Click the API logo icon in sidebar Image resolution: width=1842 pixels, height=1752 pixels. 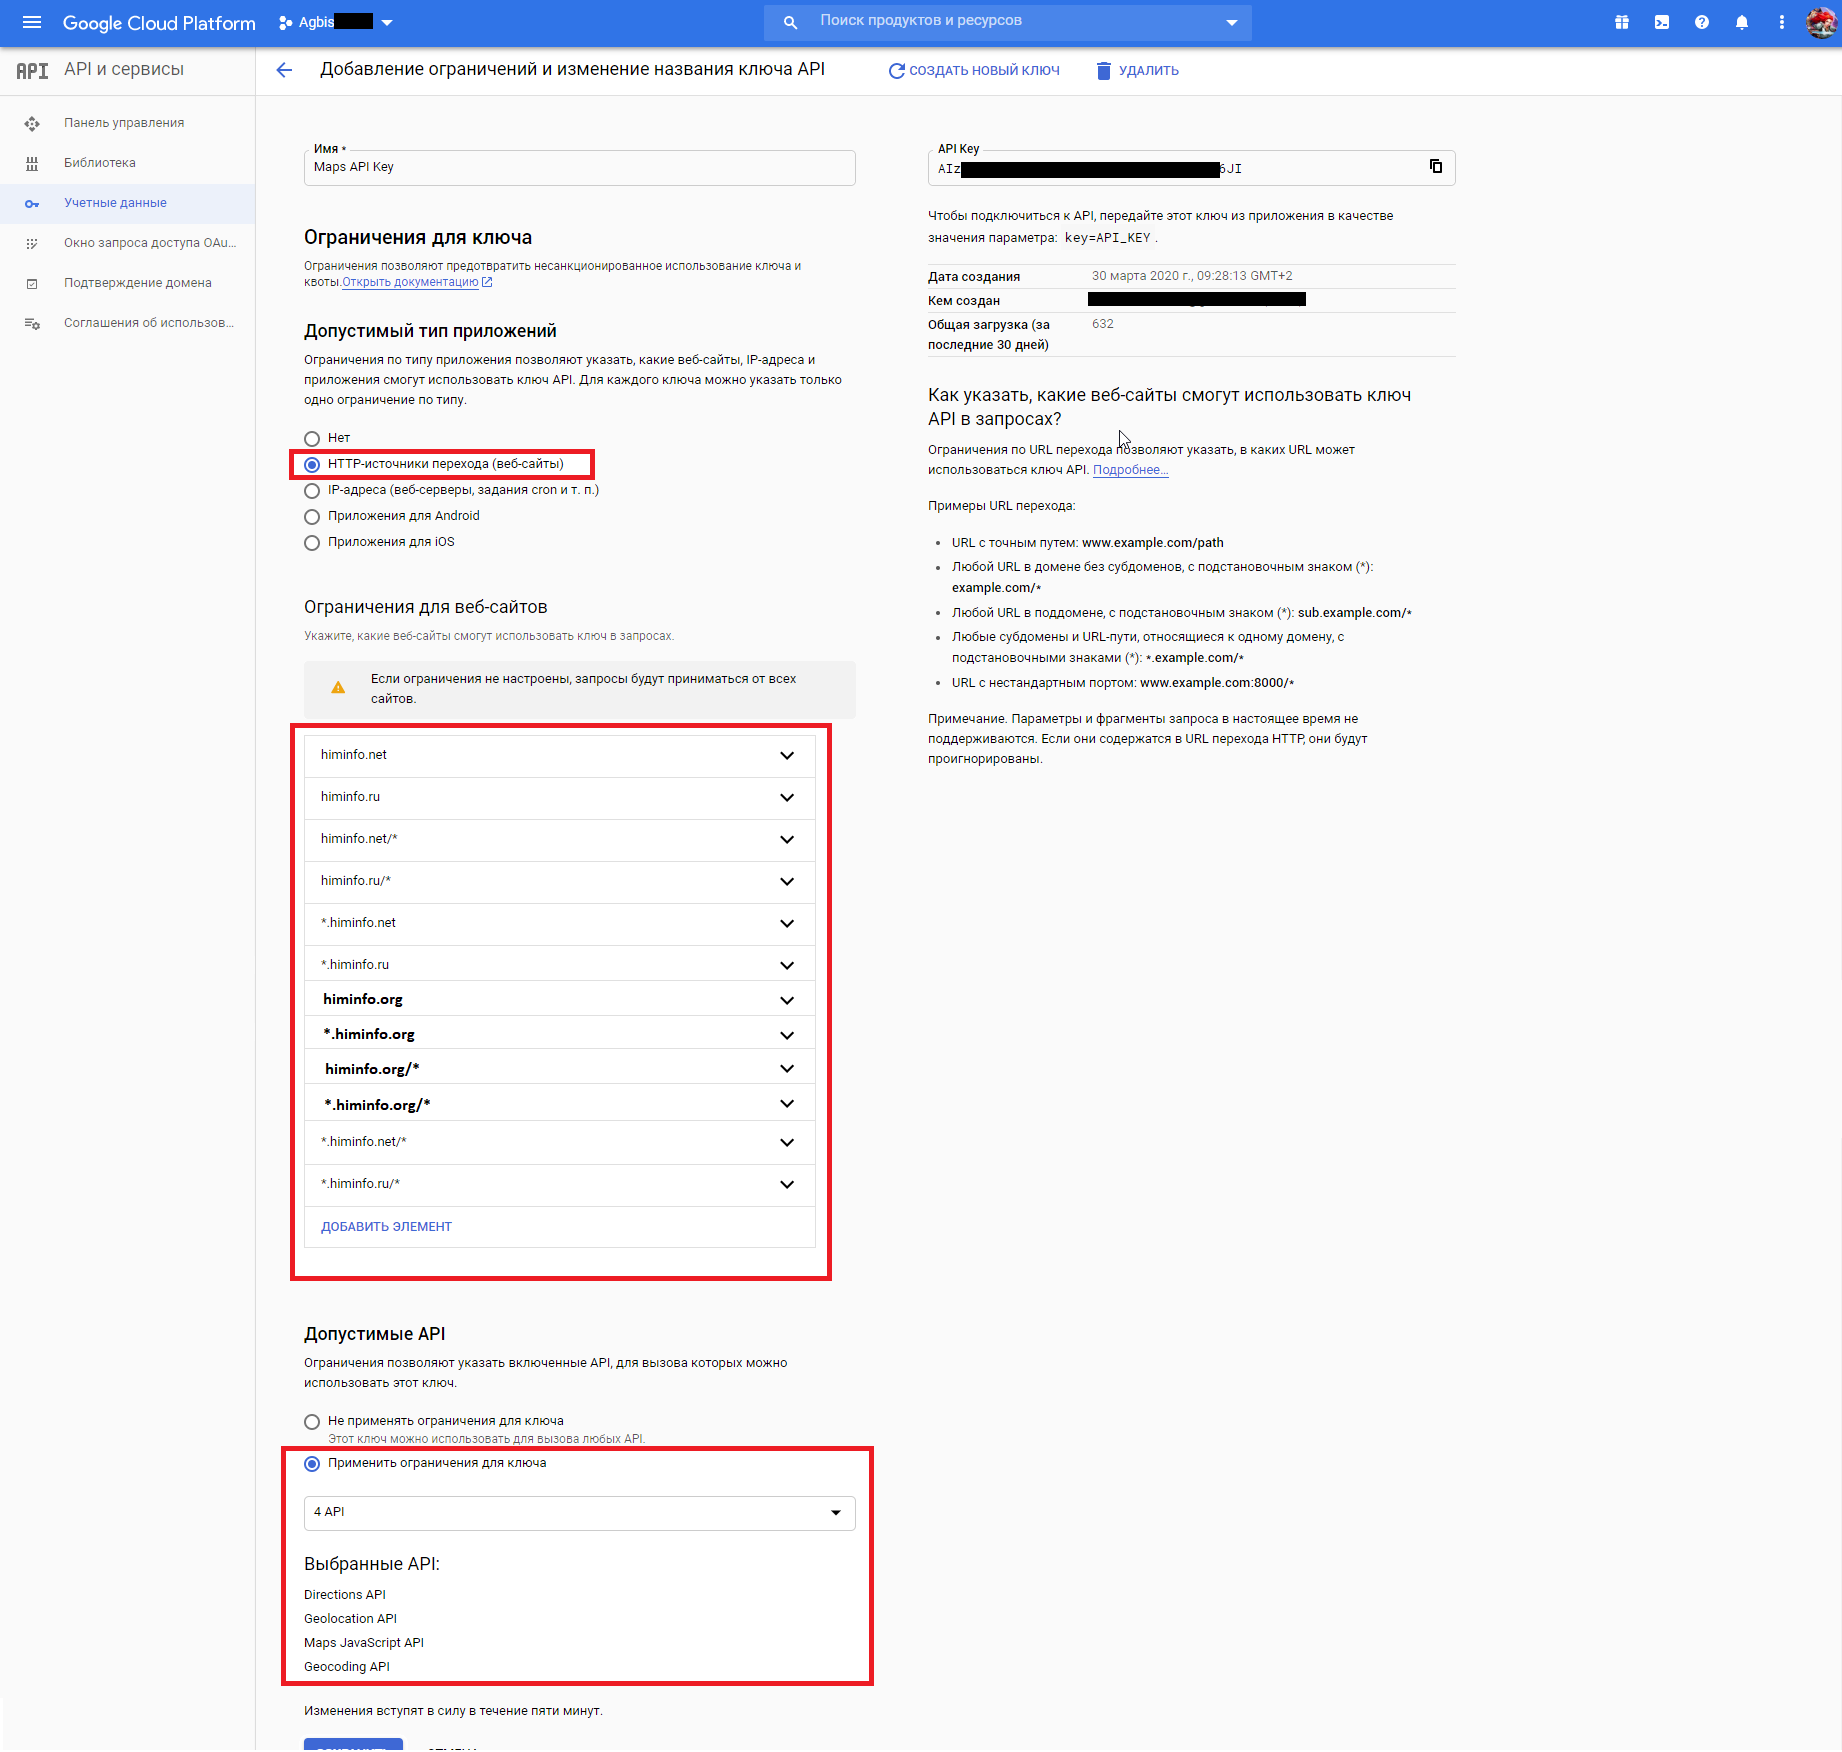32,70
